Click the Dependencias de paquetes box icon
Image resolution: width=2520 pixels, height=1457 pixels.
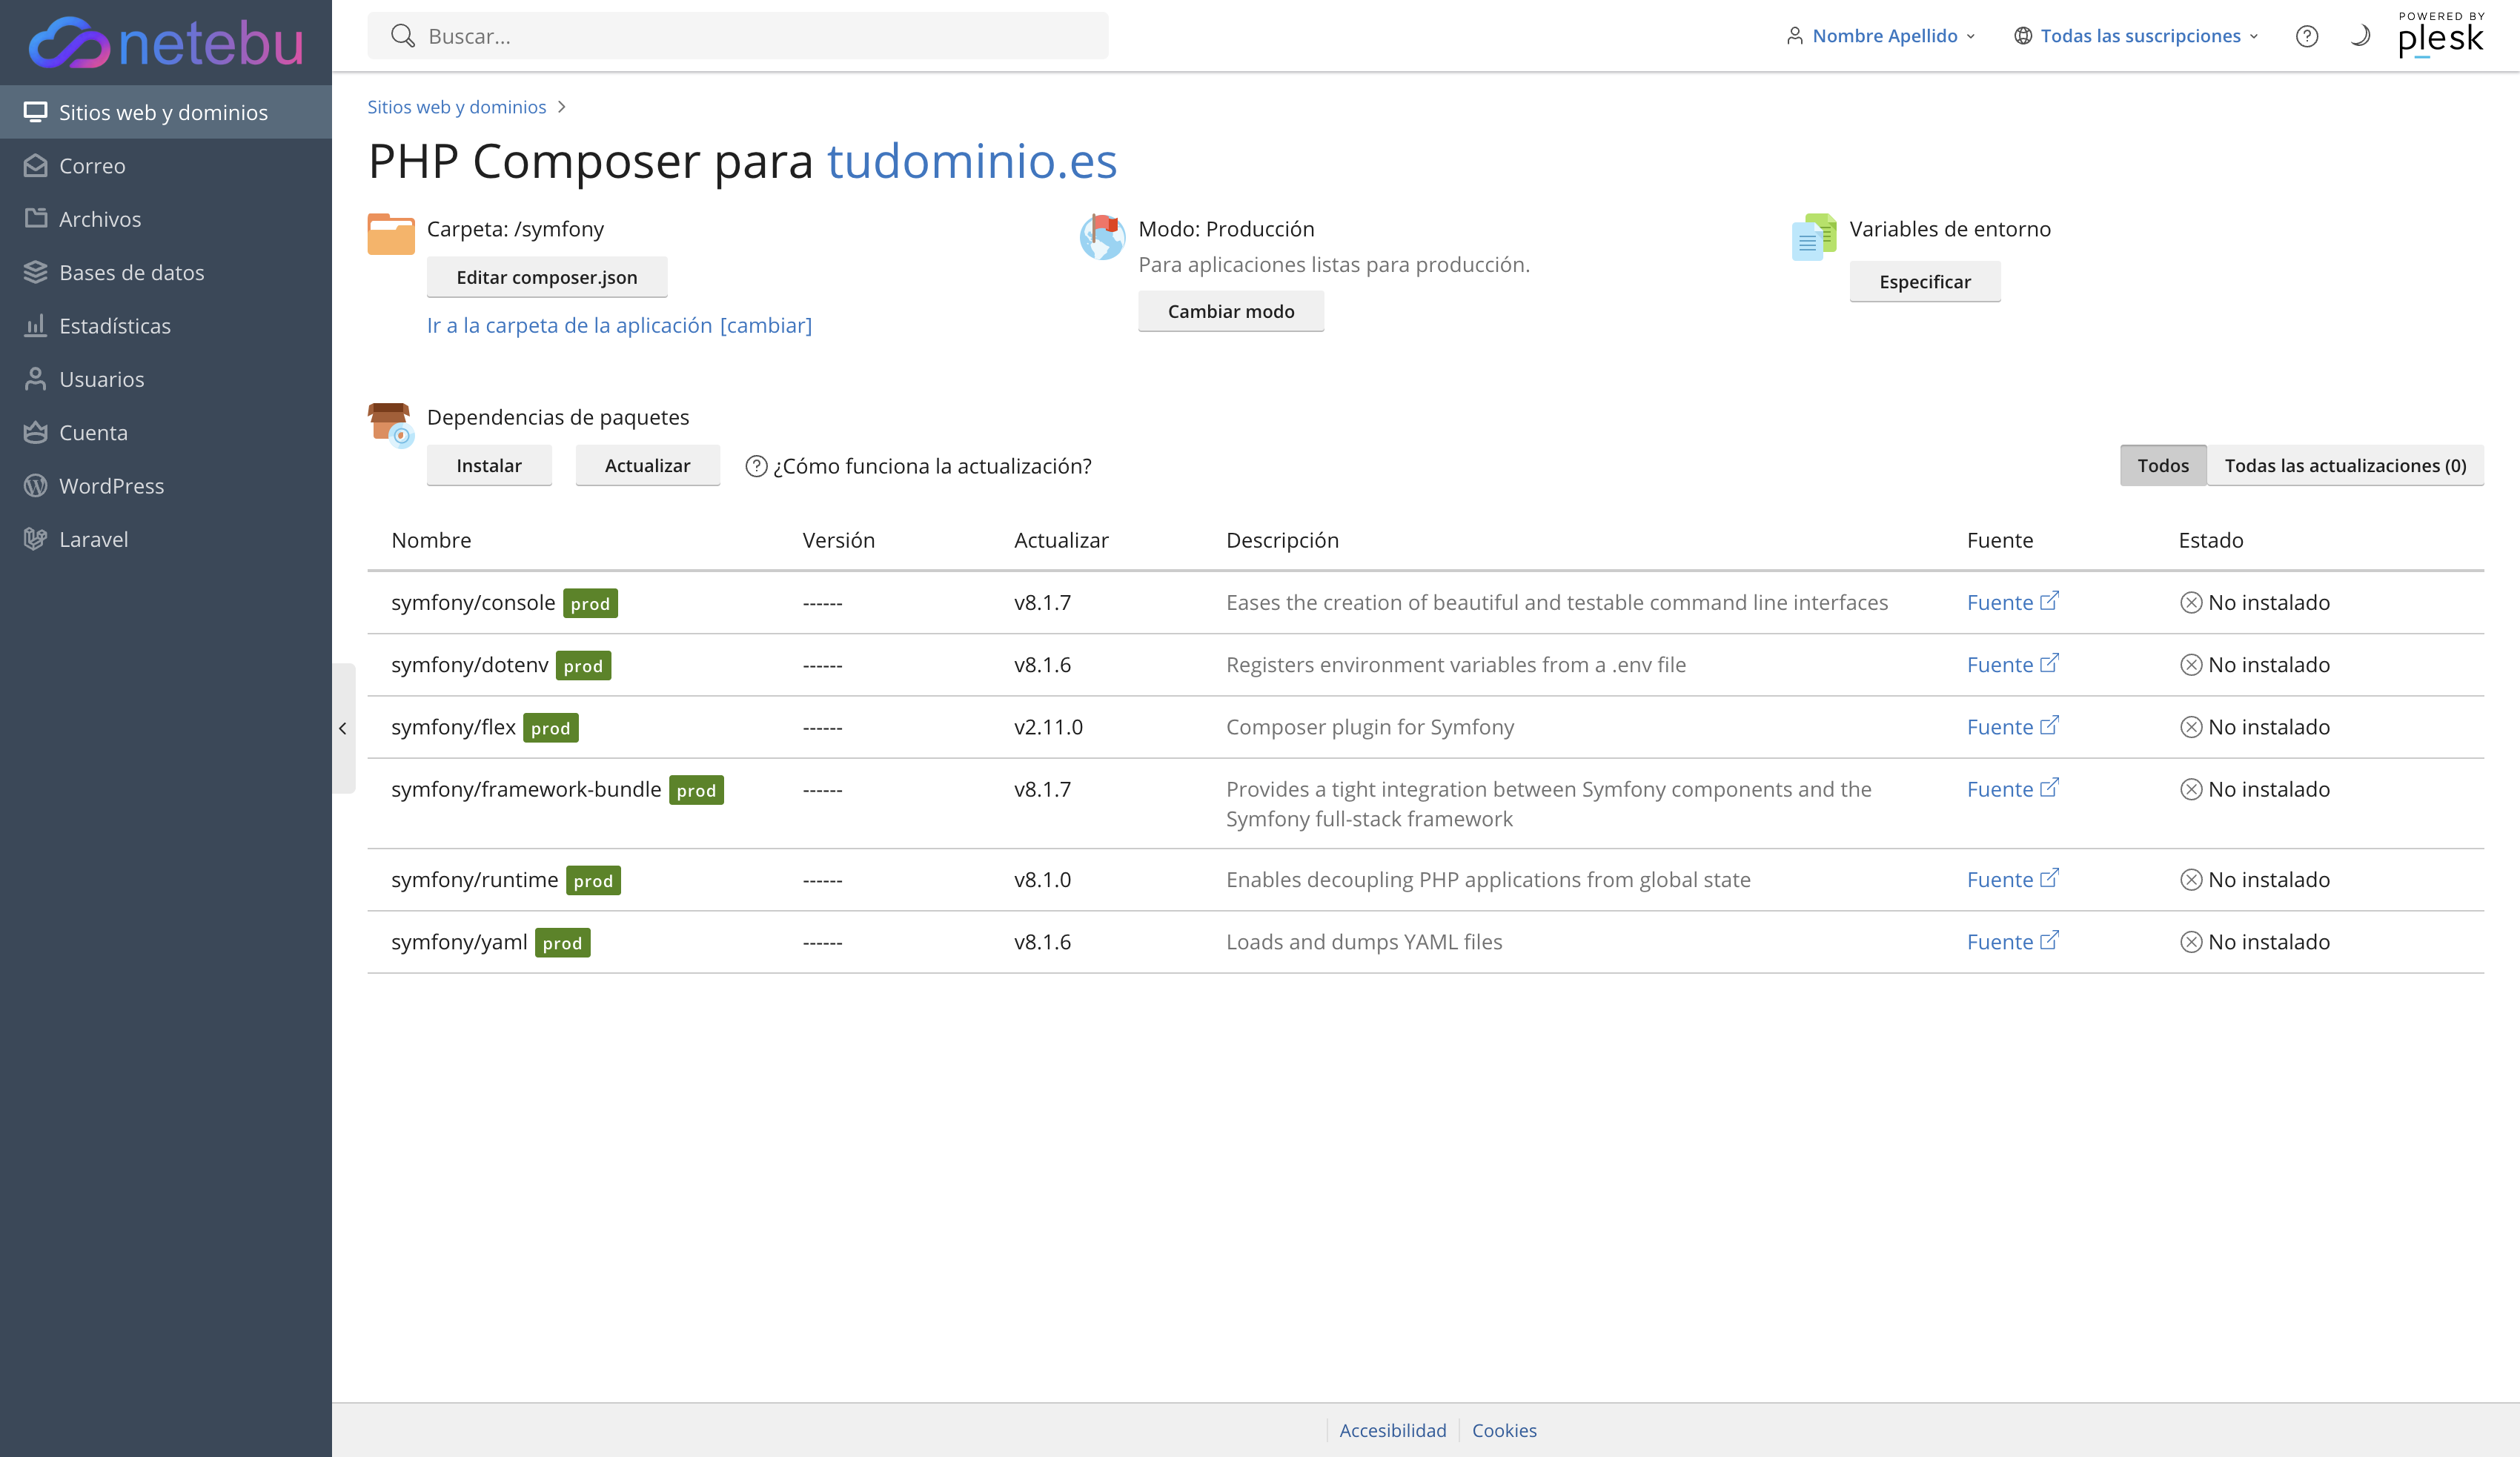coord(391,424)
